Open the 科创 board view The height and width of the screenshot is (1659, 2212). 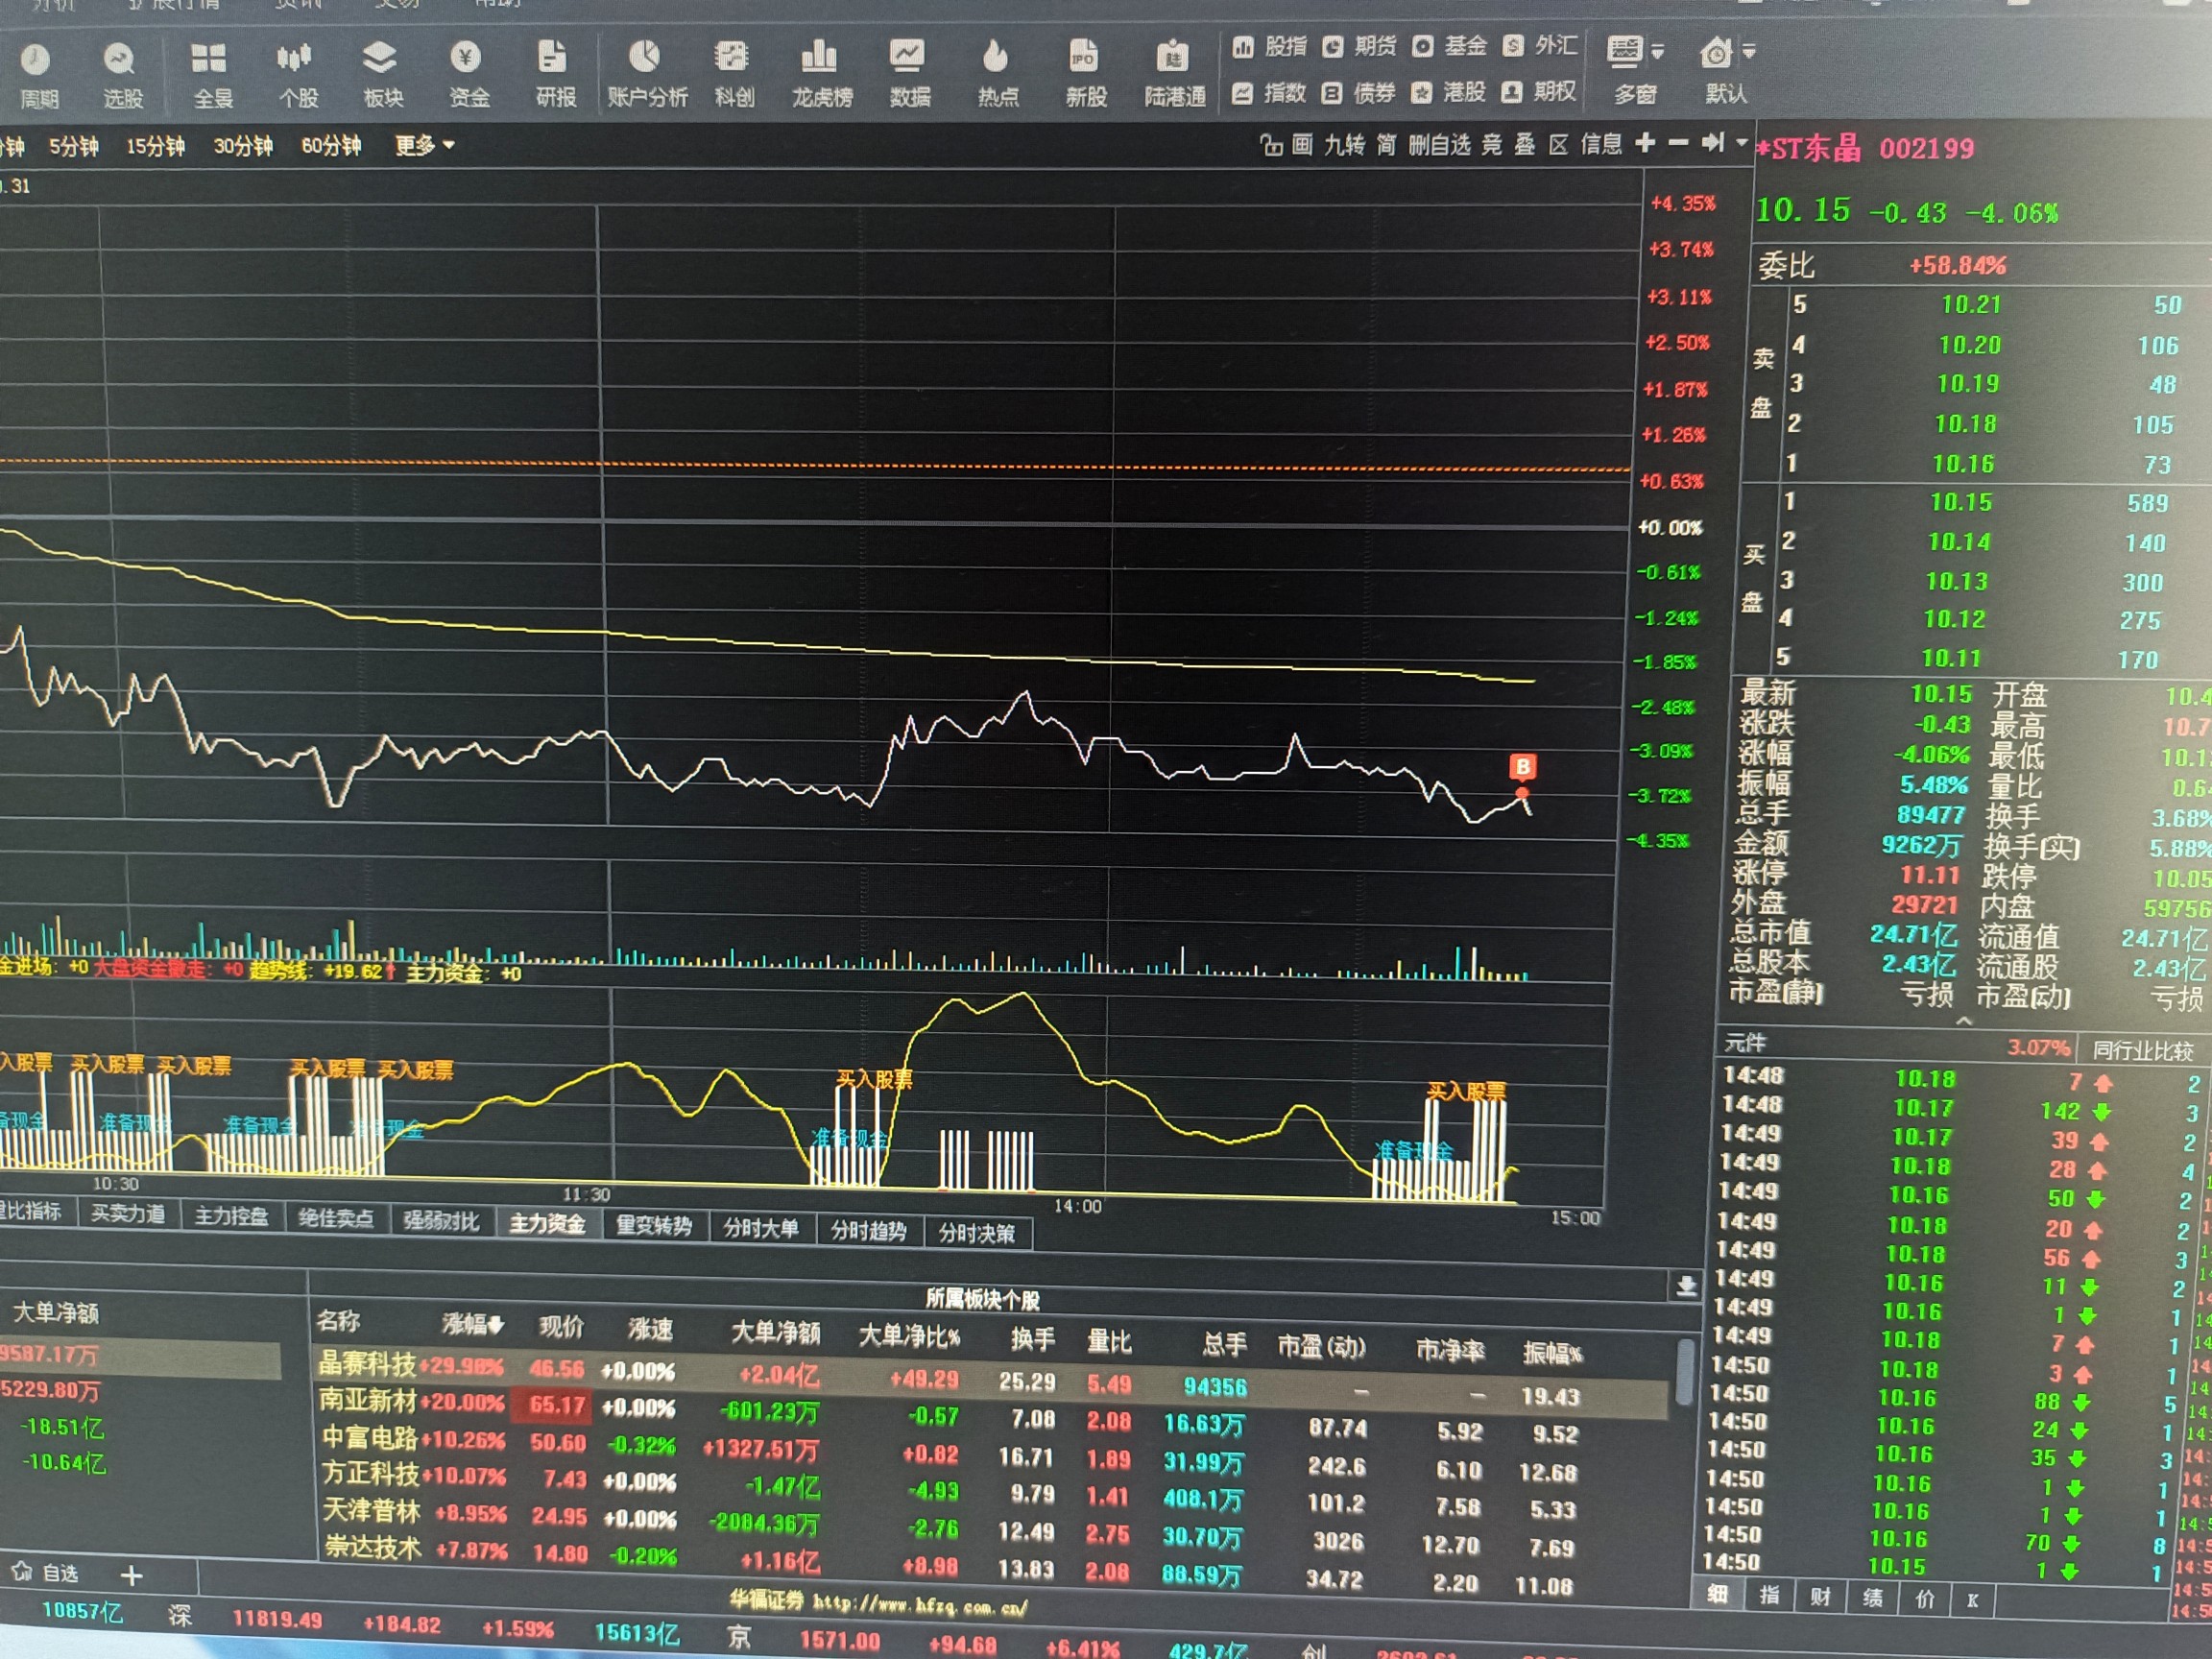pos(733,75)
